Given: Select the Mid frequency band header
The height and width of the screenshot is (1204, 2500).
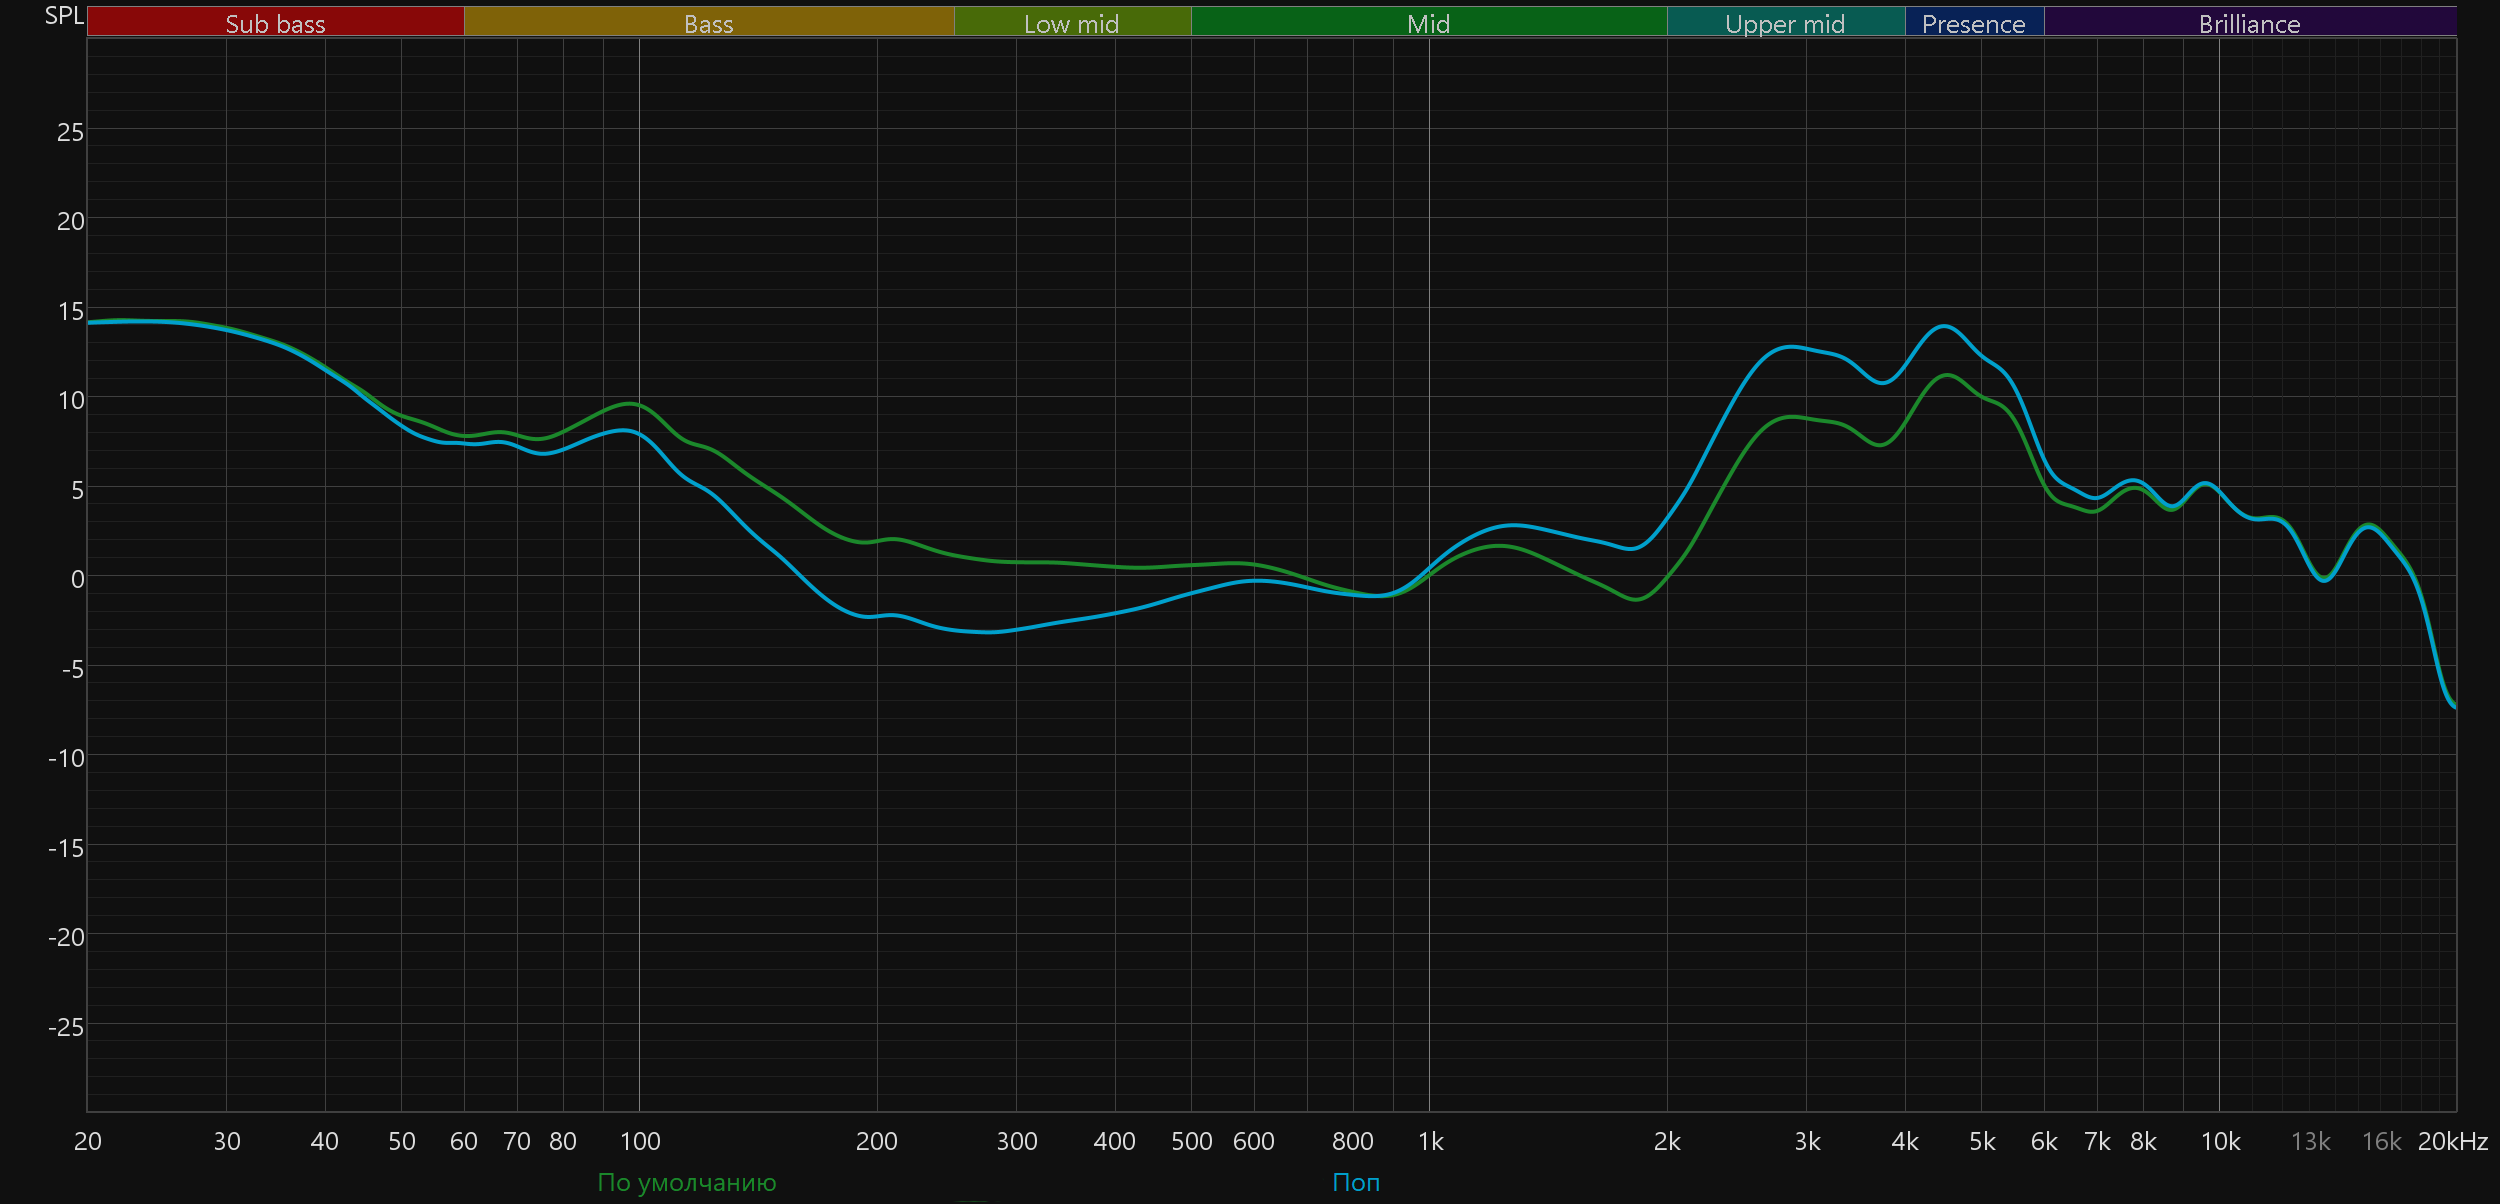Looking at the screenshot, I should 1428,23.
